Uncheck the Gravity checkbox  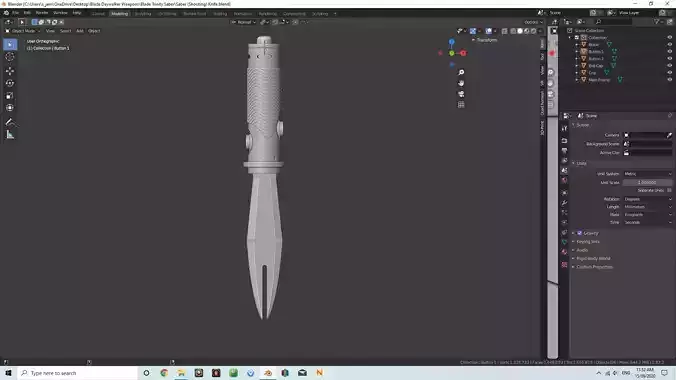click(579, 233)
